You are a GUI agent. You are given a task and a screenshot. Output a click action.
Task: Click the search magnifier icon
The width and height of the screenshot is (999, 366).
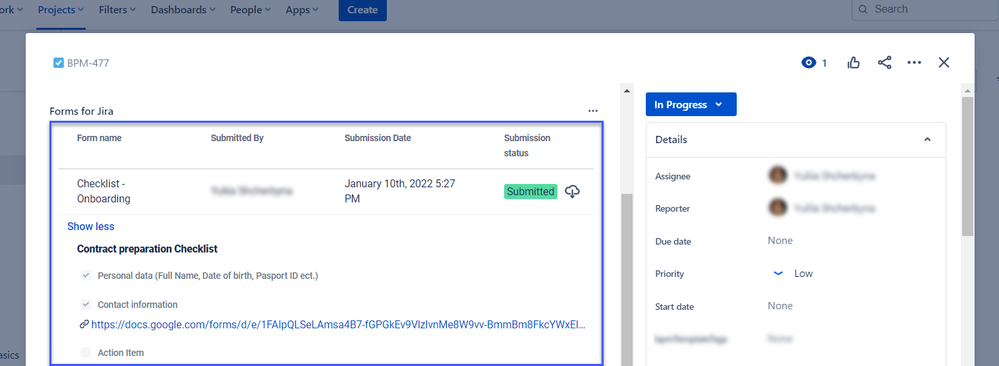(x=863, y=10)
